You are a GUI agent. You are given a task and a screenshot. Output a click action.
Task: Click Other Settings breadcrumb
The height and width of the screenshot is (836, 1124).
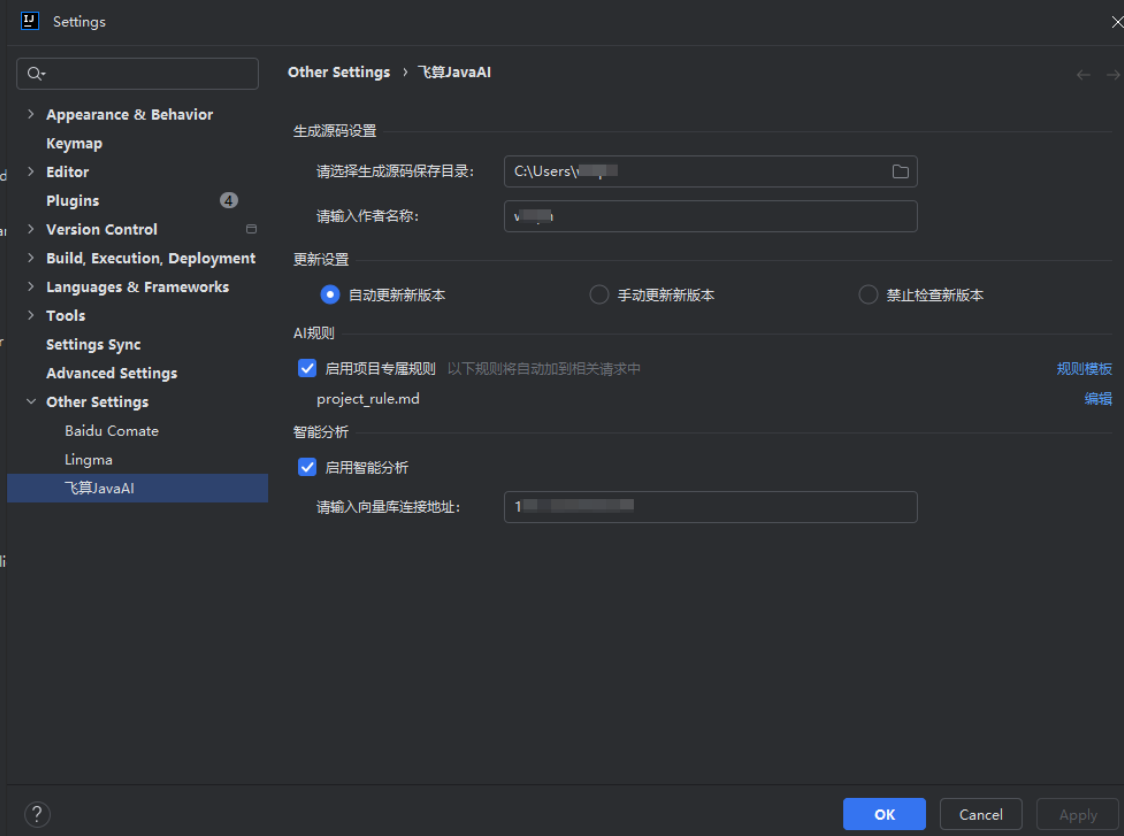338,72
